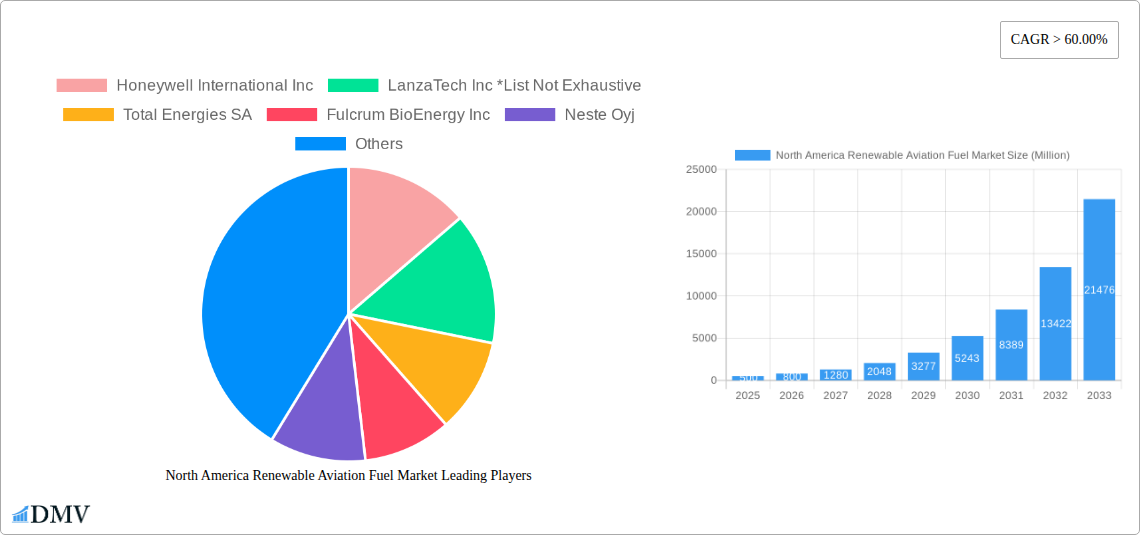Click the LanzaTech Inc green legend swatch
This screenshot has height=535, width=1140.
[353, 86]
